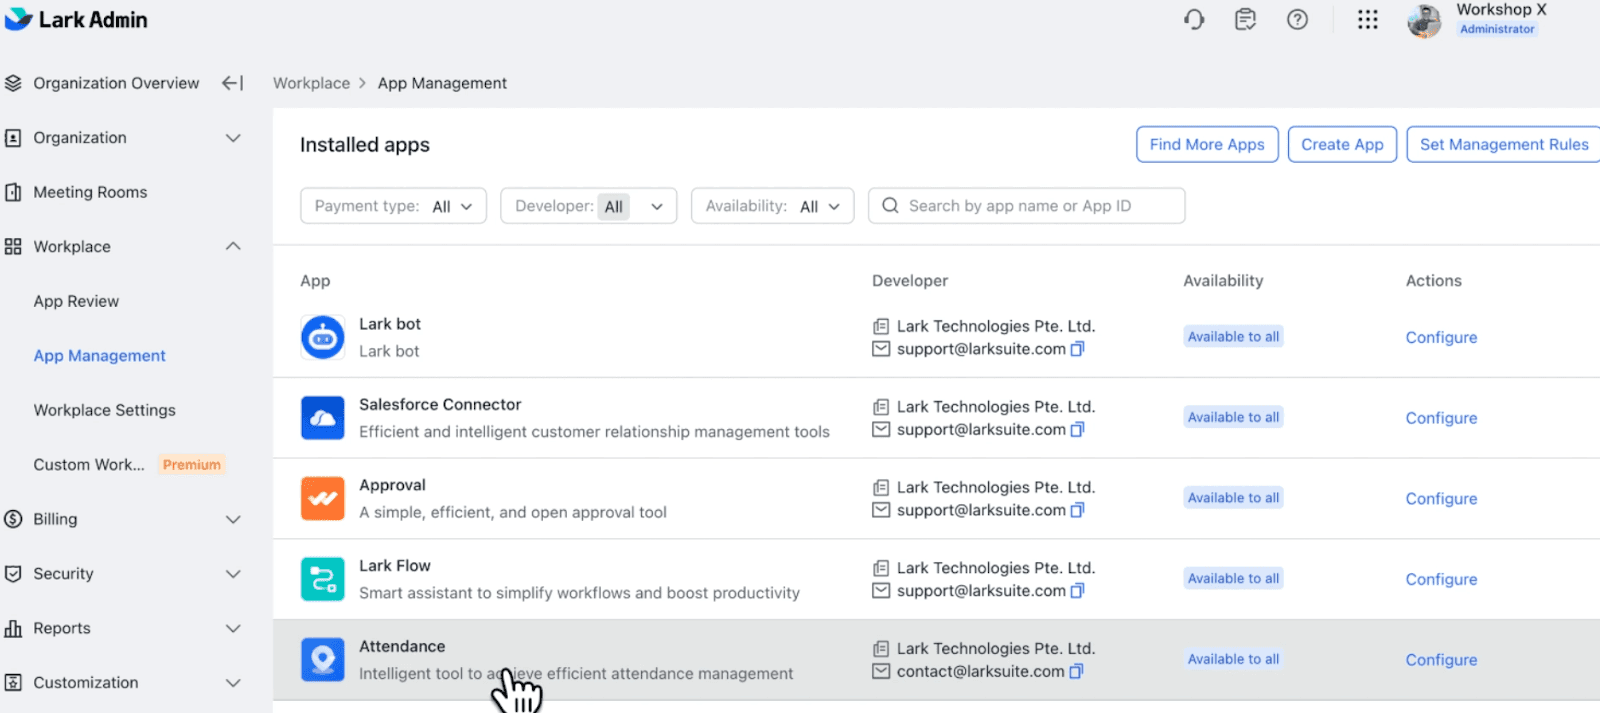Click the Lark Admin logo
1600x713 pixels.
click(76, 19)
